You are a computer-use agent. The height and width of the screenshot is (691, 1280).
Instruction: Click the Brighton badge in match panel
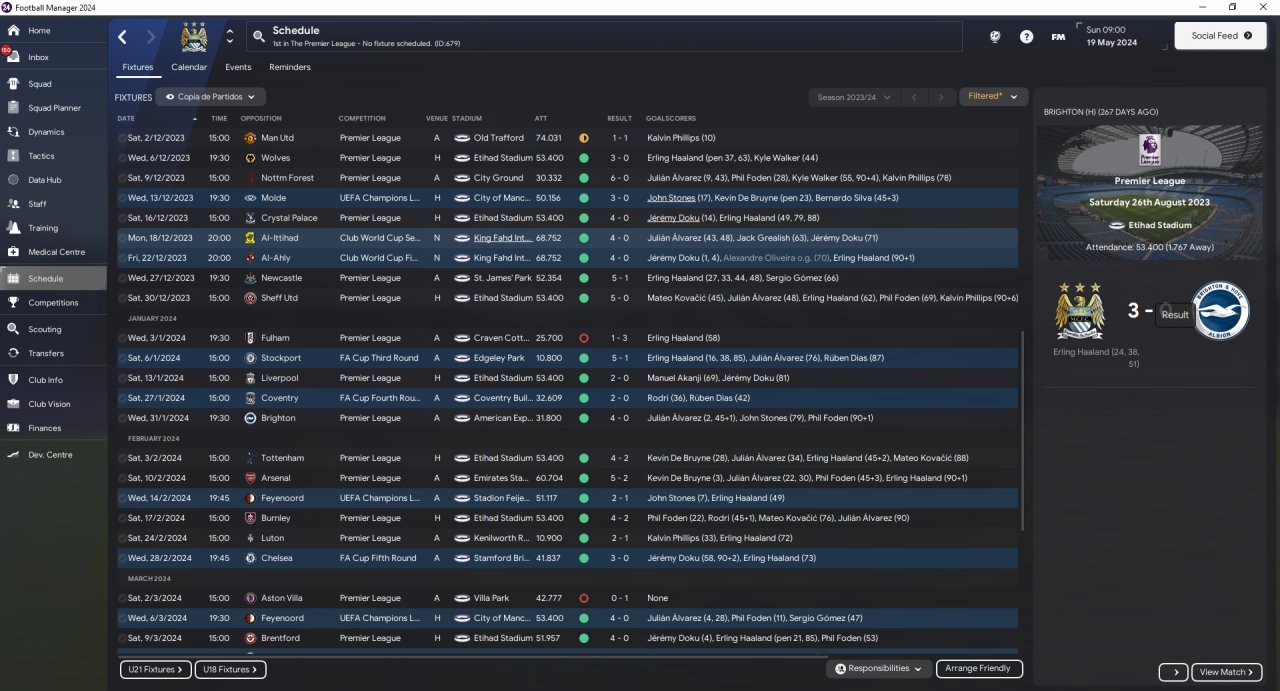[1221, 311]
